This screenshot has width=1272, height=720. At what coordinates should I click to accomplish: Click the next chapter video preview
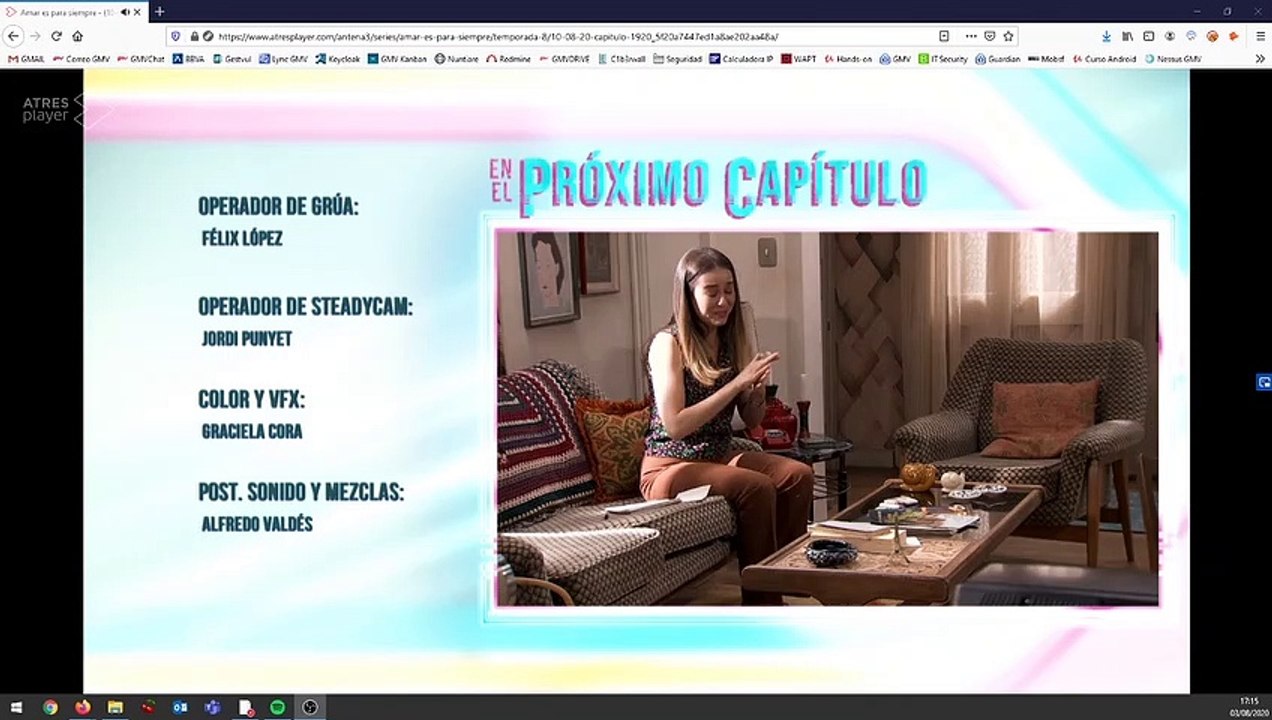coord(827,418)
